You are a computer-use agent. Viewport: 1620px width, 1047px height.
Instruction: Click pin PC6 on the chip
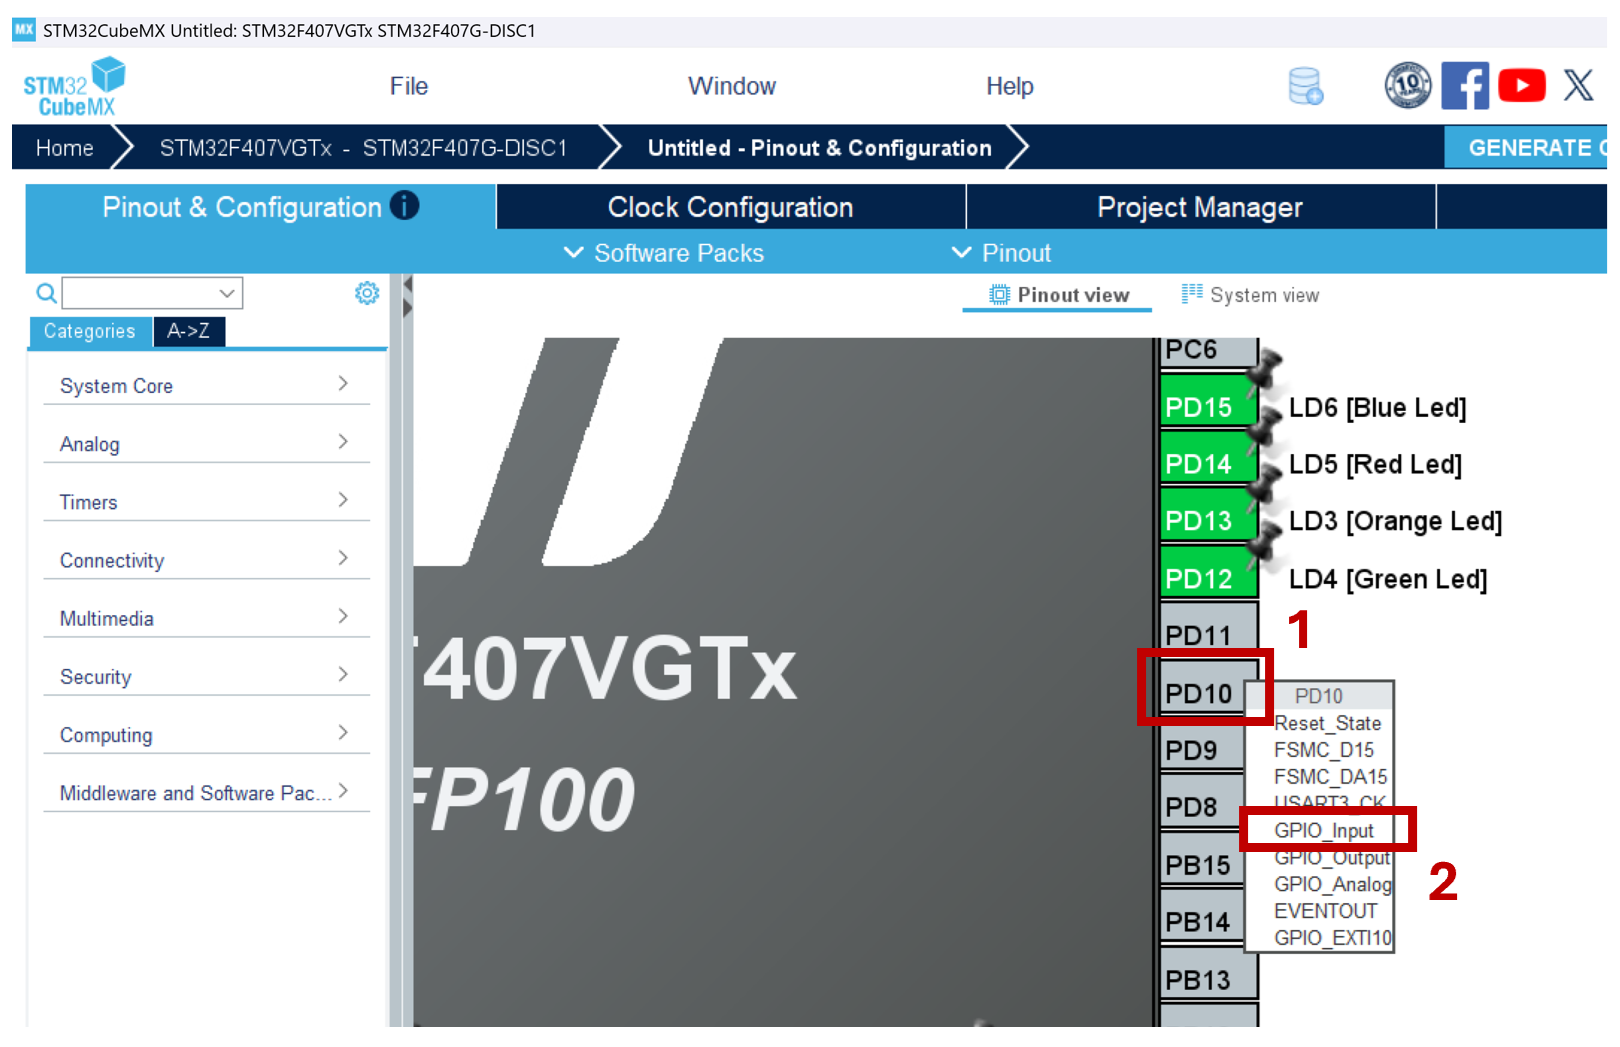point(1208,352)
